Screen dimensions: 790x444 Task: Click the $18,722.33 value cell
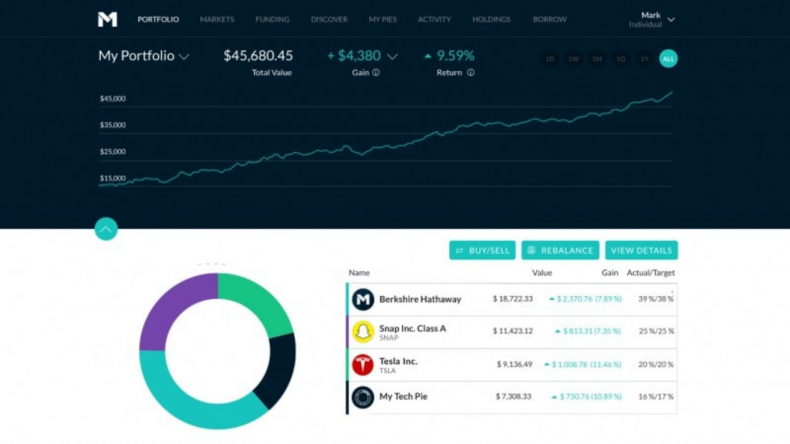[x=512, y=299]
